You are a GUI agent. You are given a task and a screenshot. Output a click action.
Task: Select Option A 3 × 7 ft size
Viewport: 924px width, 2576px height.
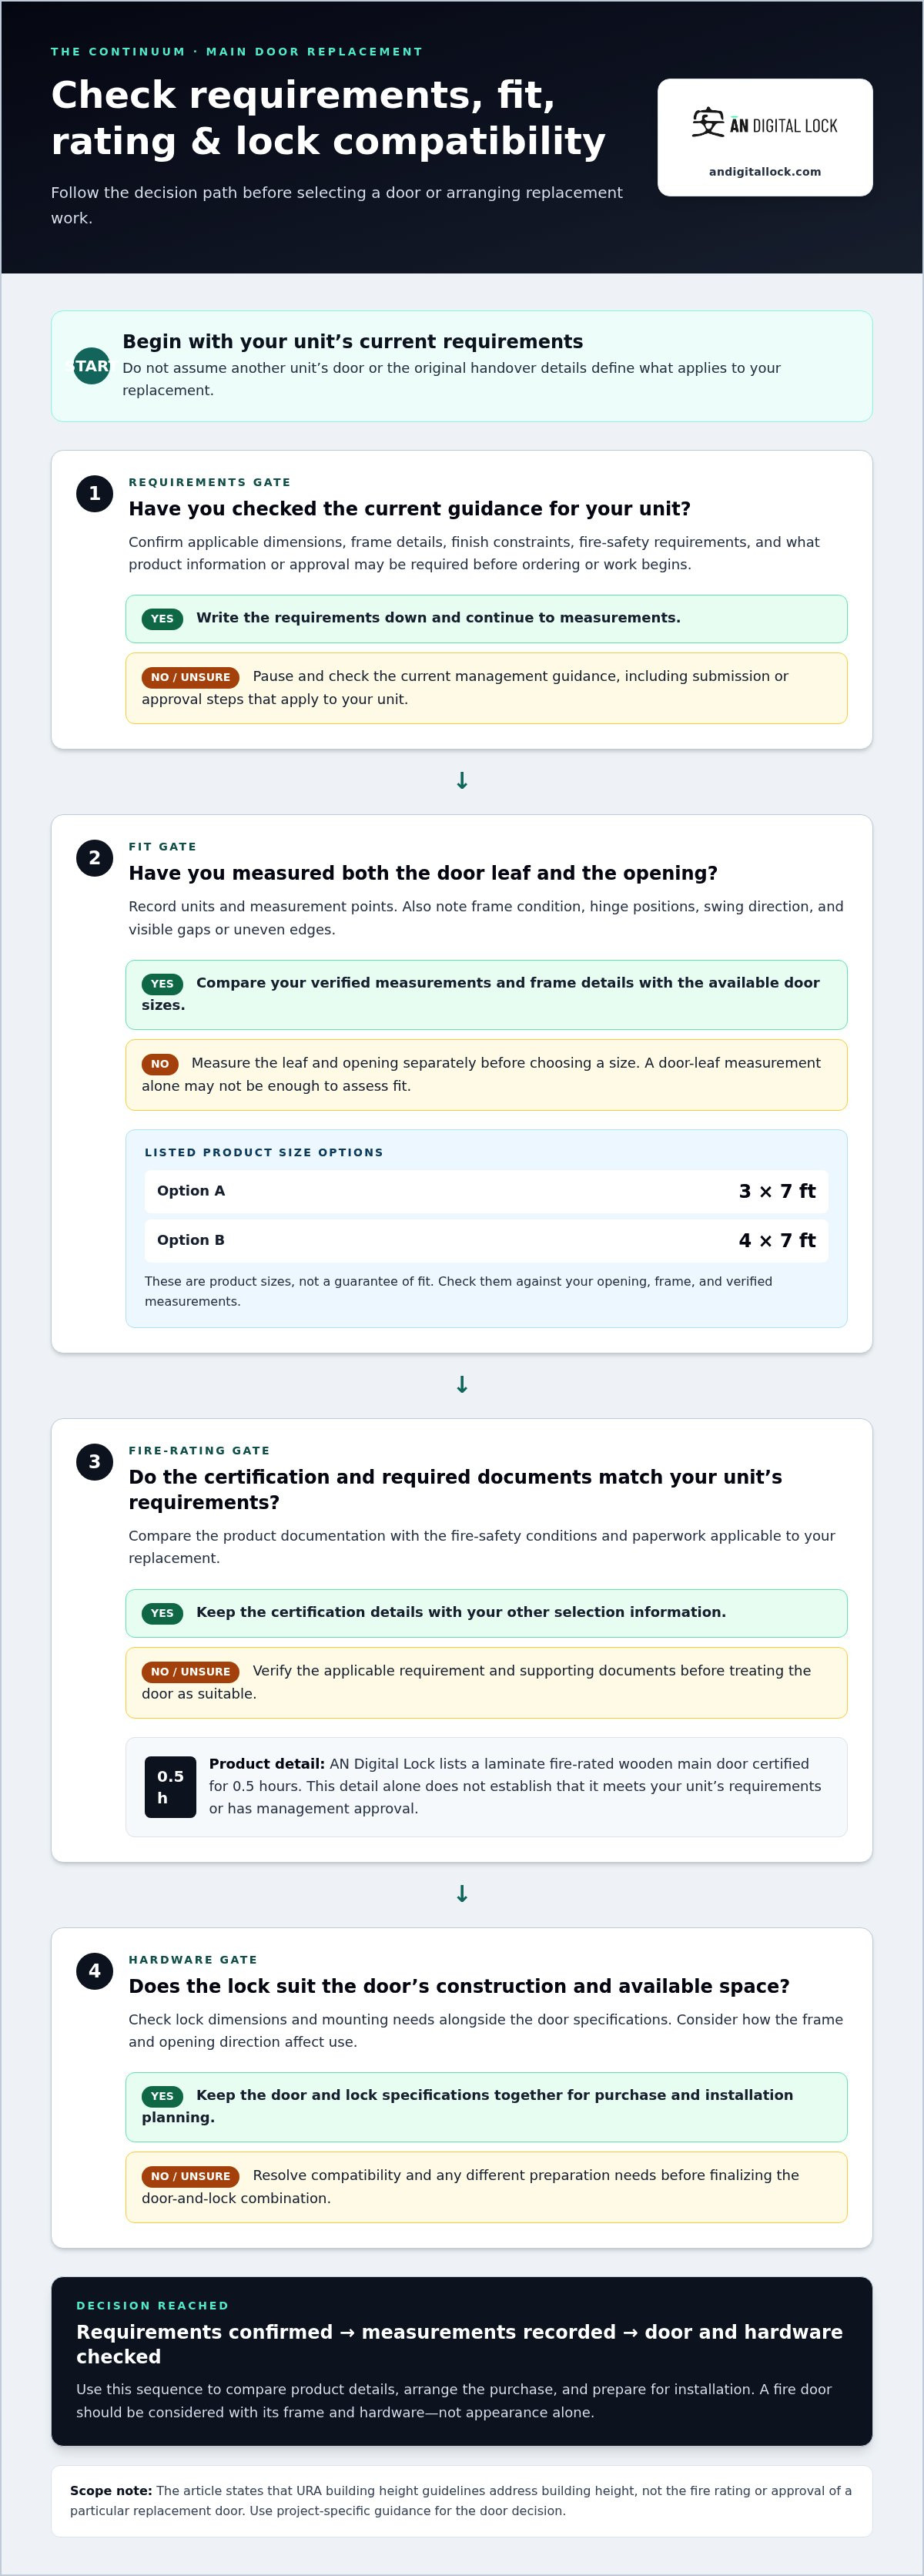486,1192
